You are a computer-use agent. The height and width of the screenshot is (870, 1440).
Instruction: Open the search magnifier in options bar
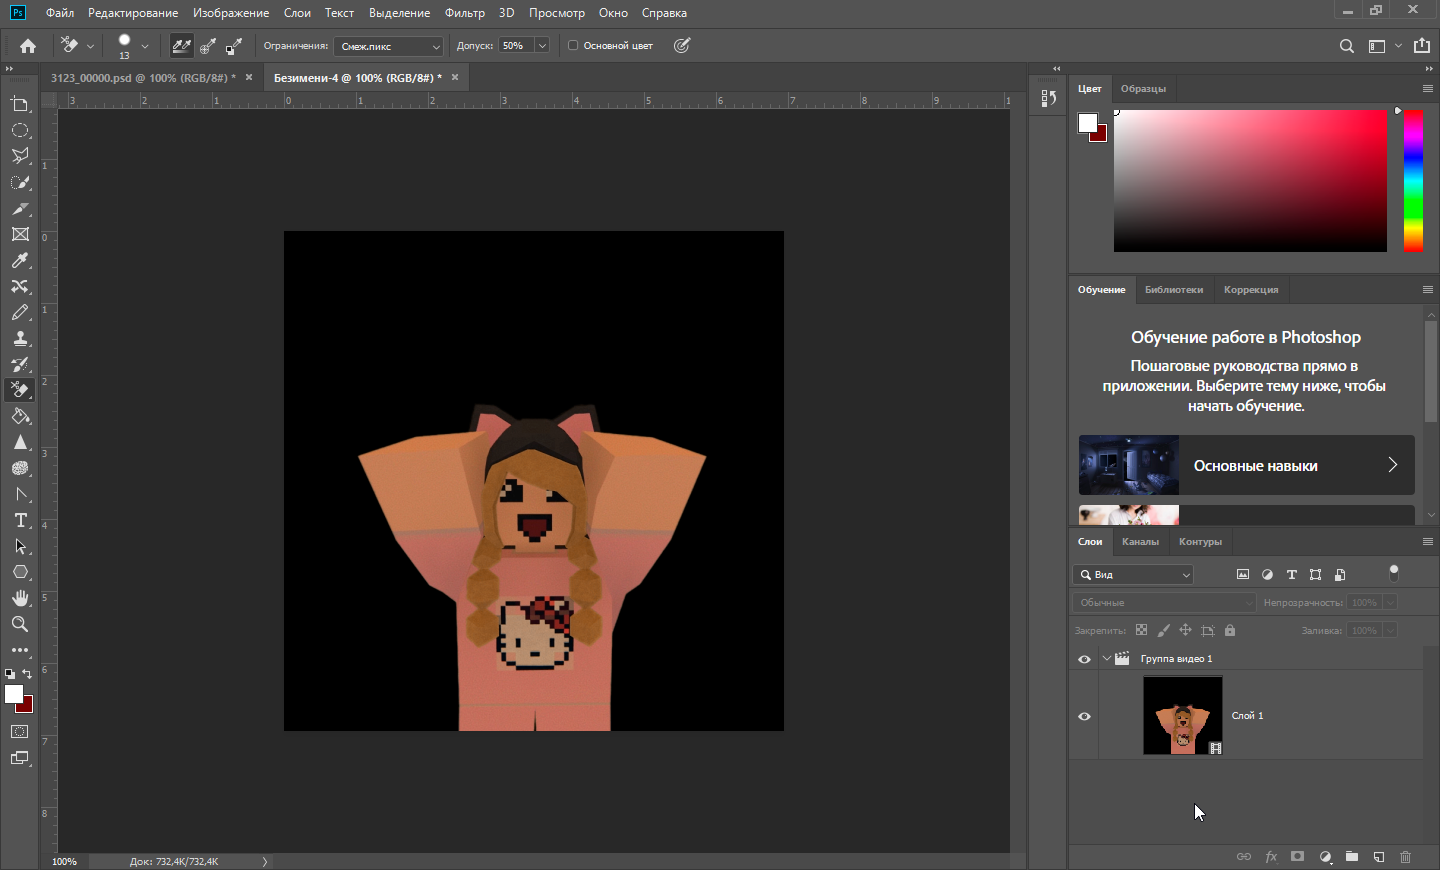click(1347, 46)
